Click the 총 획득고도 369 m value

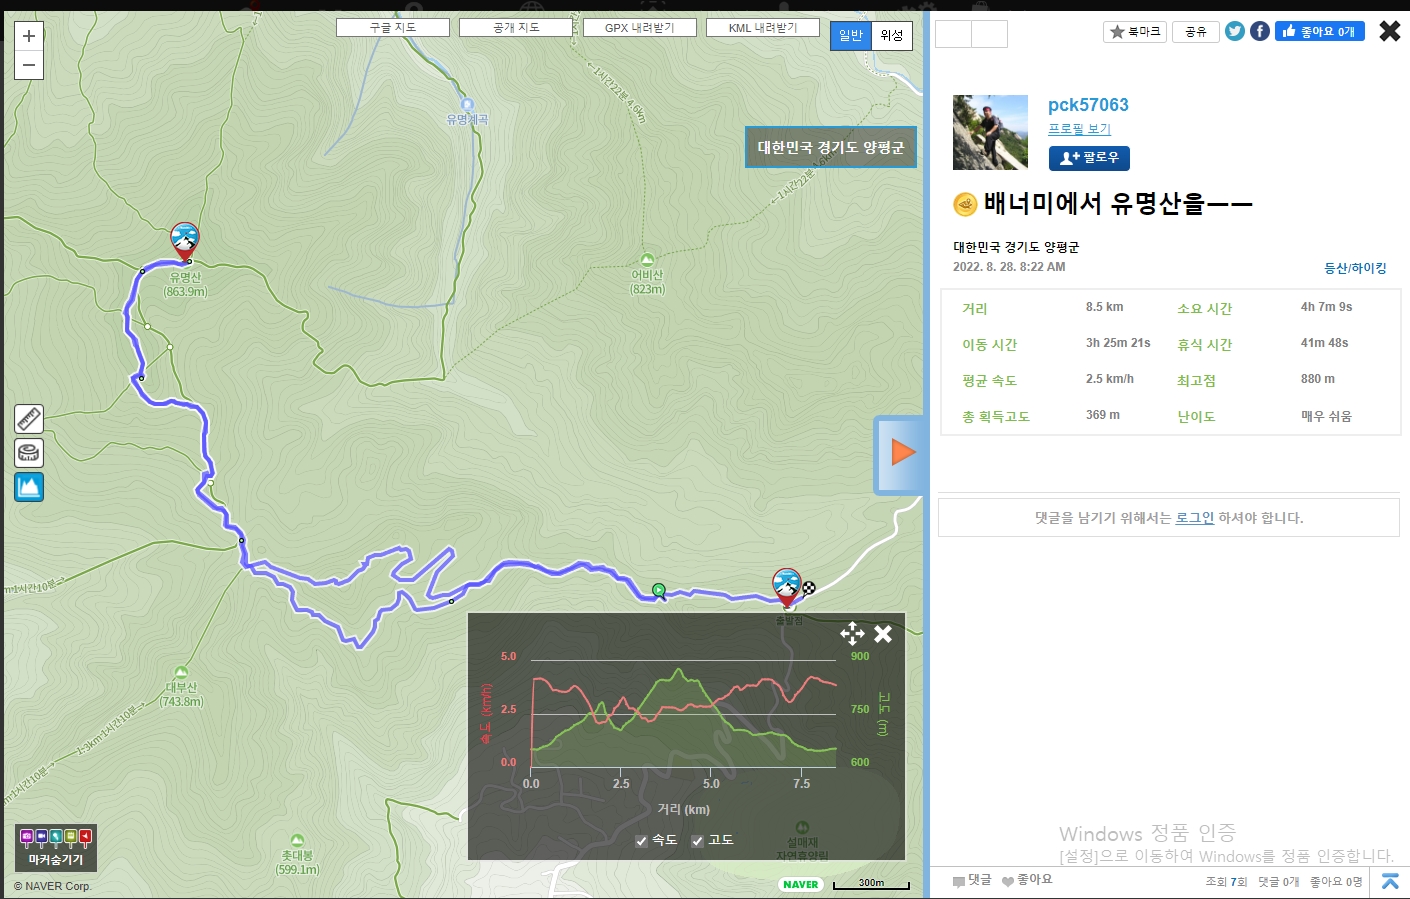(1103, 415)
